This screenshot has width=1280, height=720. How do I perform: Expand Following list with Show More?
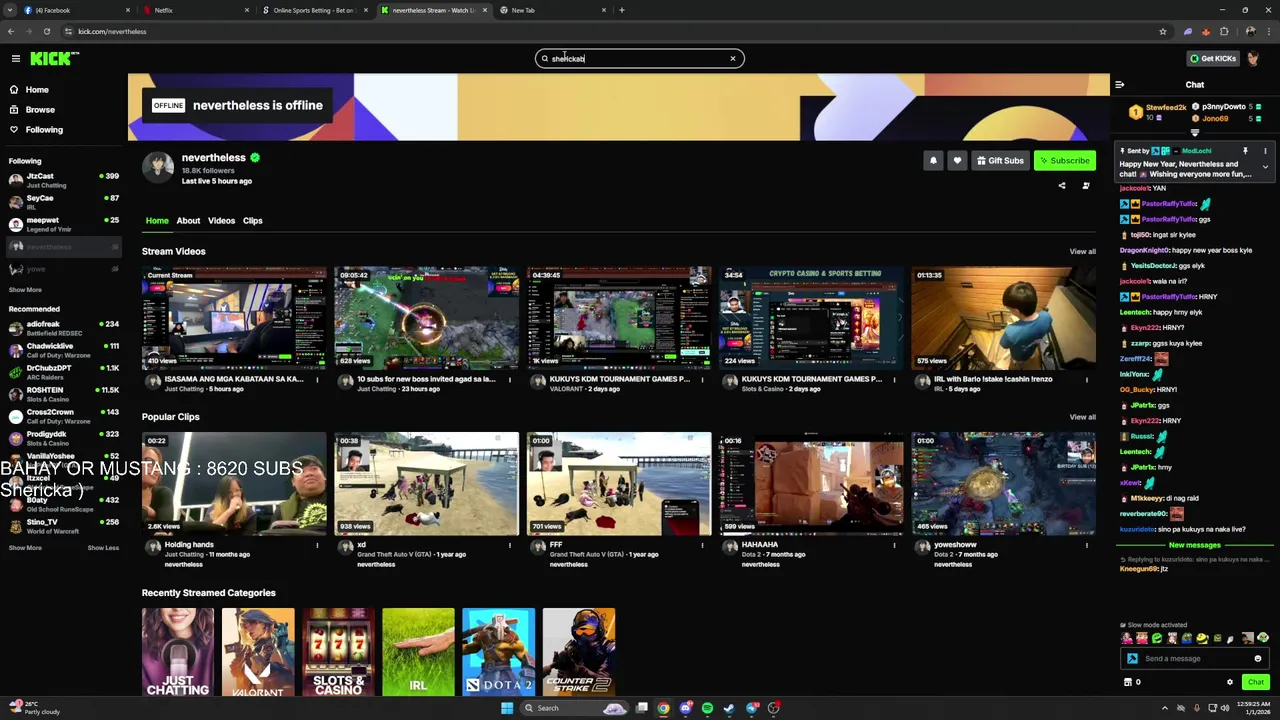point(25,290)
